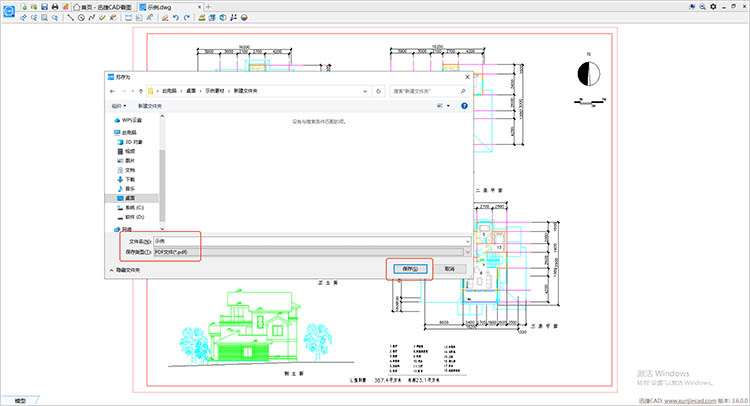Select 视频 videos in the navigation pane
The image size is (750, 406).
[x=126, y=151]
